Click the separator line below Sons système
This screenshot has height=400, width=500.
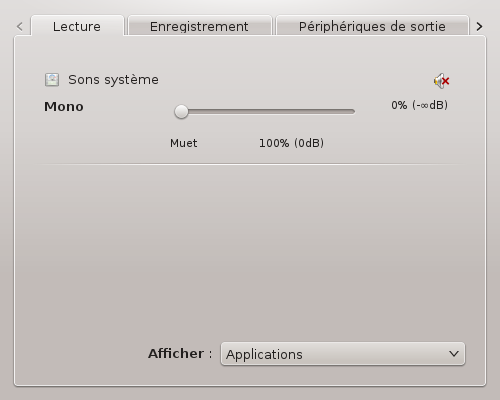point(250,164)
